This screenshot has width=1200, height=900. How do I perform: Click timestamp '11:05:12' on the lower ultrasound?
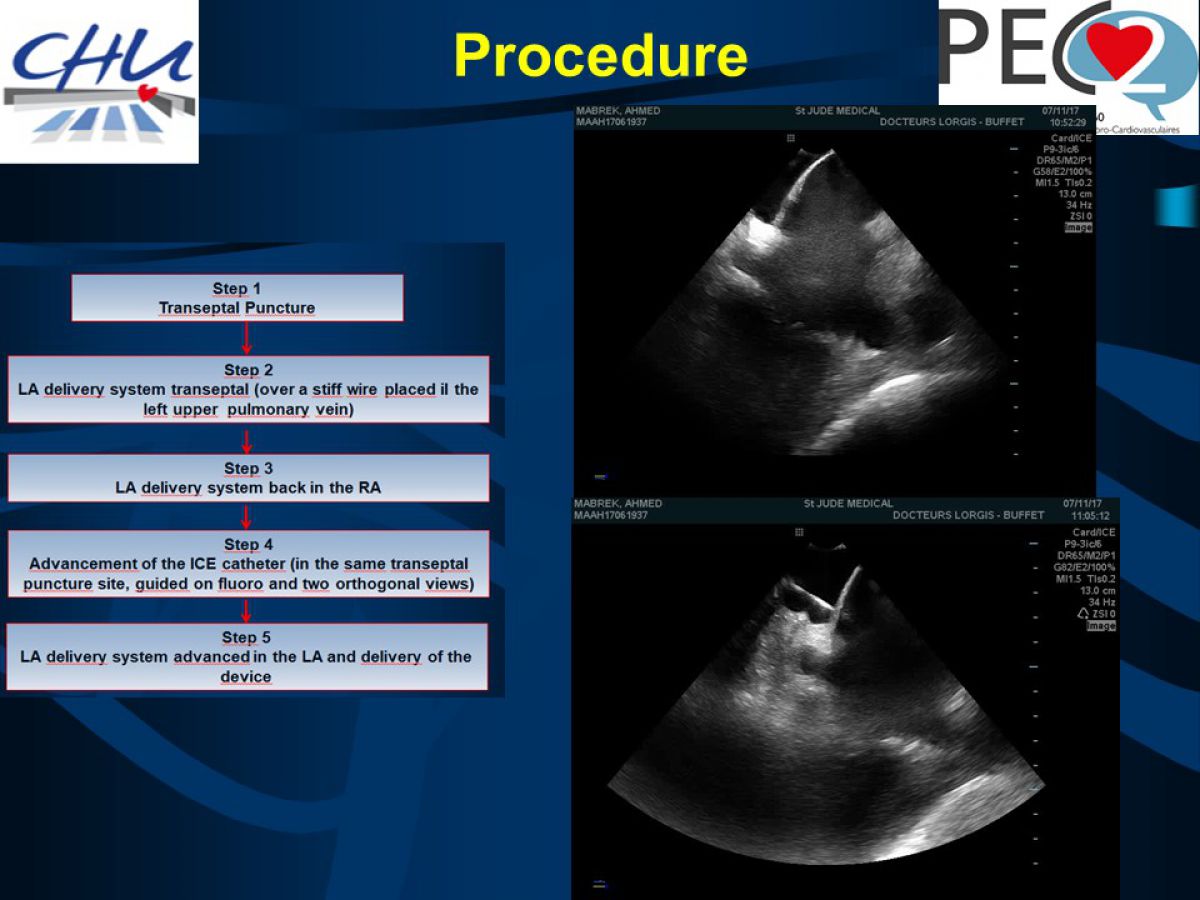(1090, 515)
